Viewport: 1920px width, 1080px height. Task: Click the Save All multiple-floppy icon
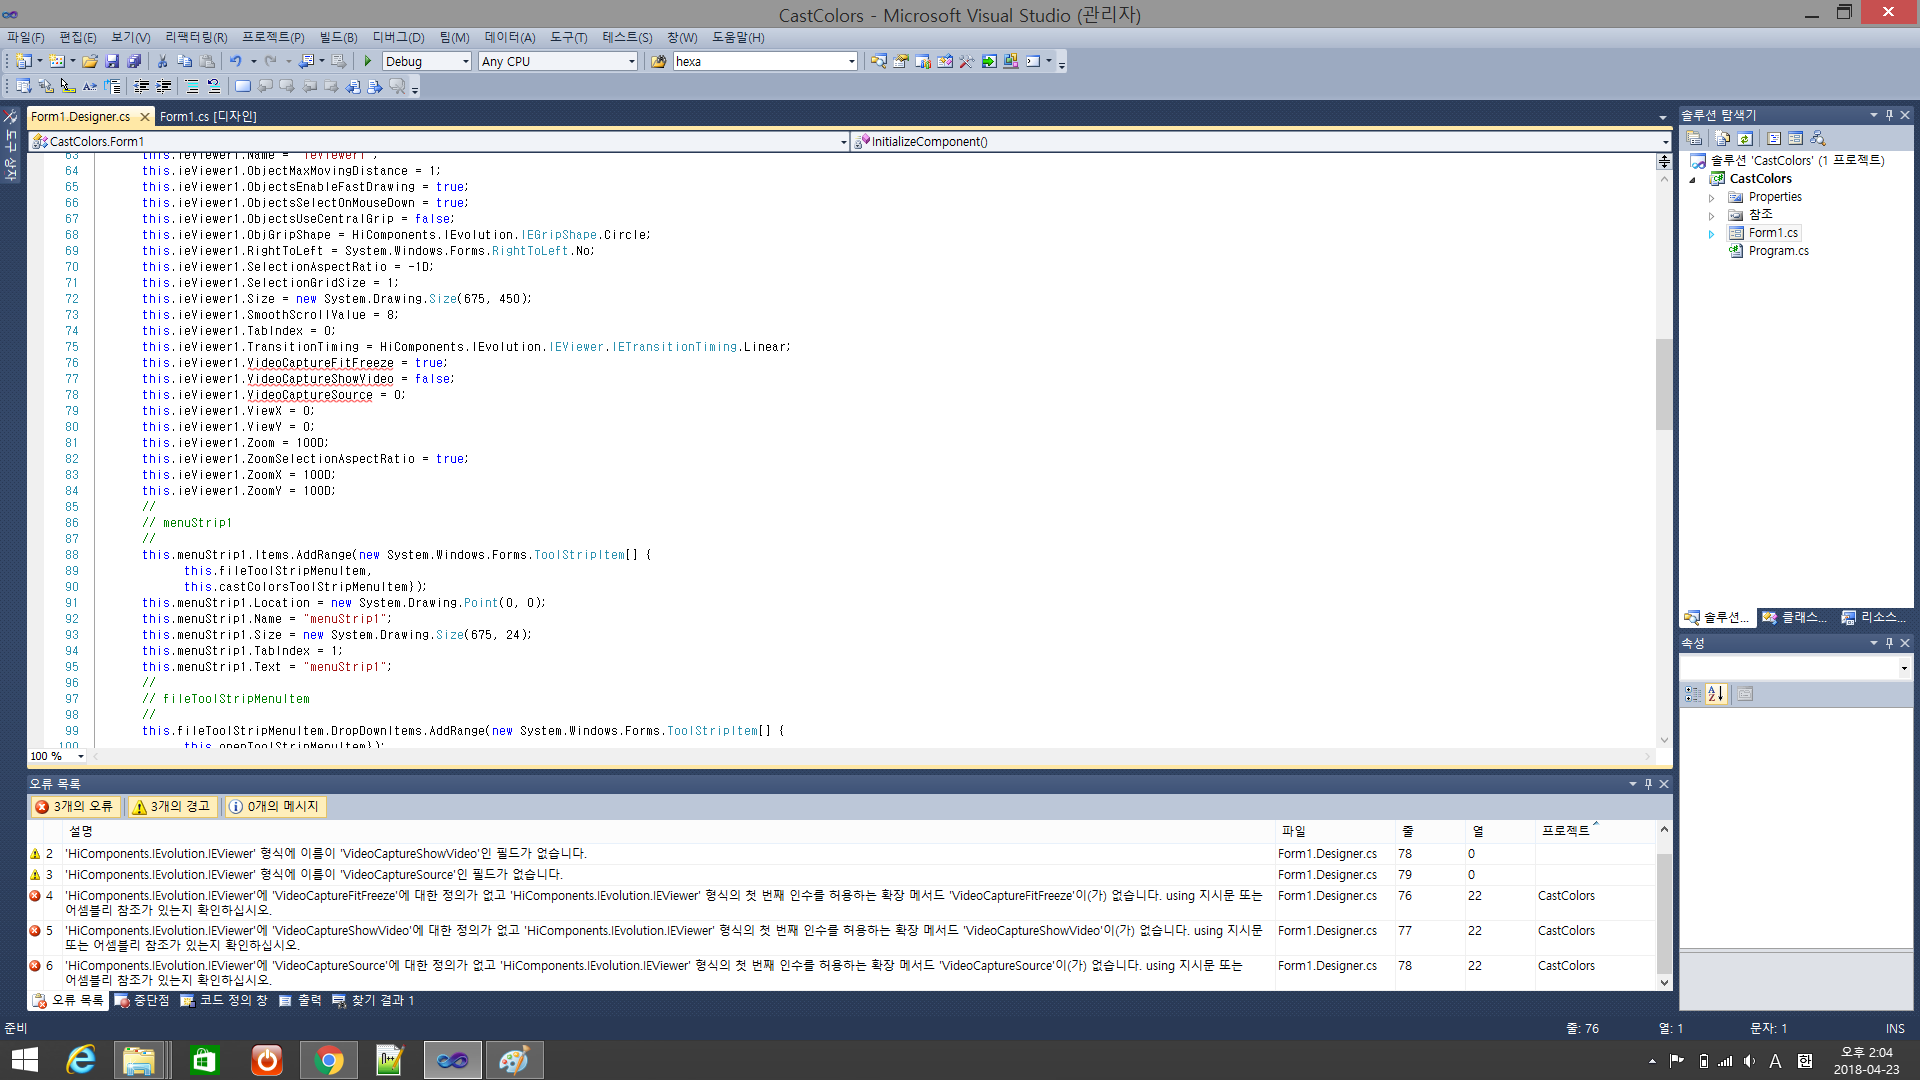(x=134, y=61)
